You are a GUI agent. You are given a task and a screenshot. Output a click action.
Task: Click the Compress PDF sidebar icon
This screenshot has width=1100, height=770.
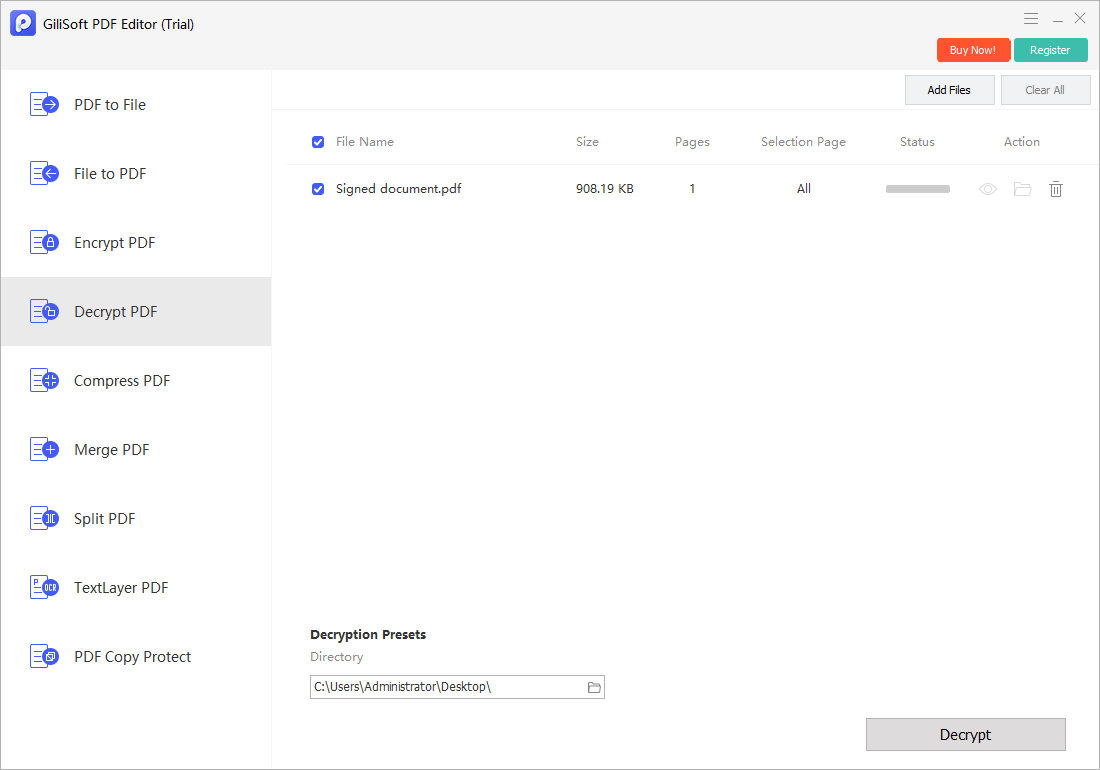[x=44, y=381]
